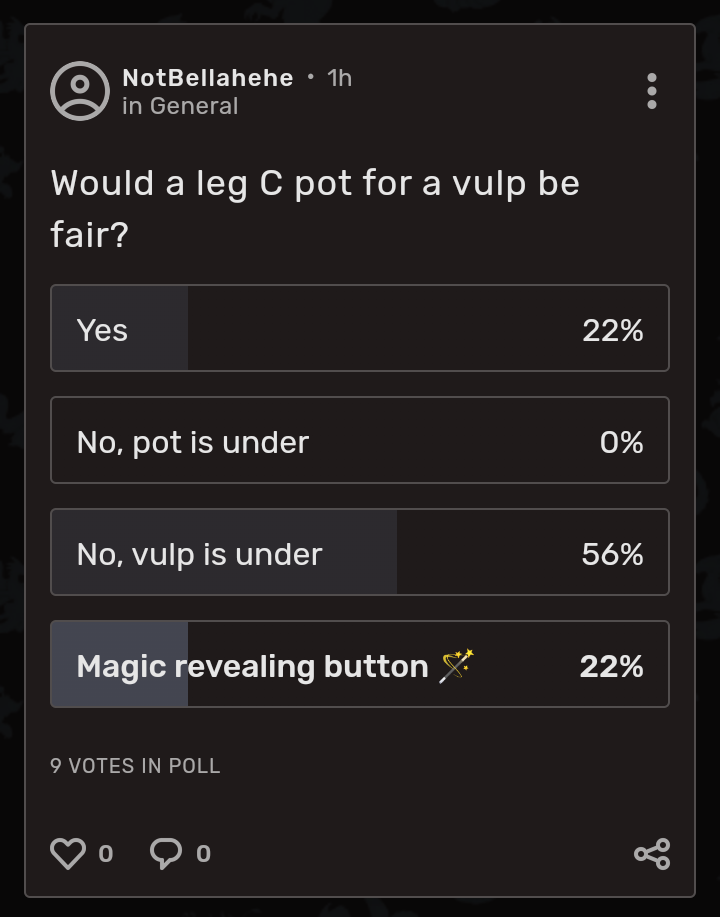Share the poll using the share icon
Viewport: 720px width, 917px height.
[652, 853]
